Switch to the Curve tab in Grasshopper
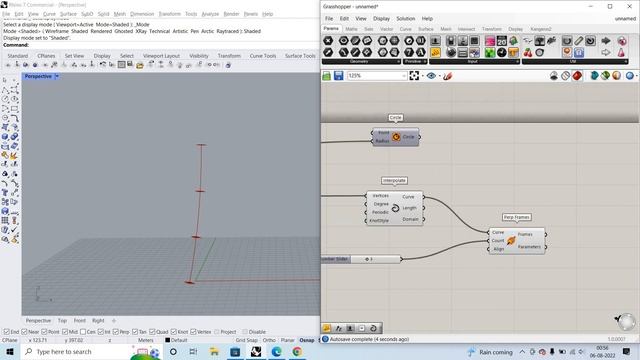 (x=405, y=29)
